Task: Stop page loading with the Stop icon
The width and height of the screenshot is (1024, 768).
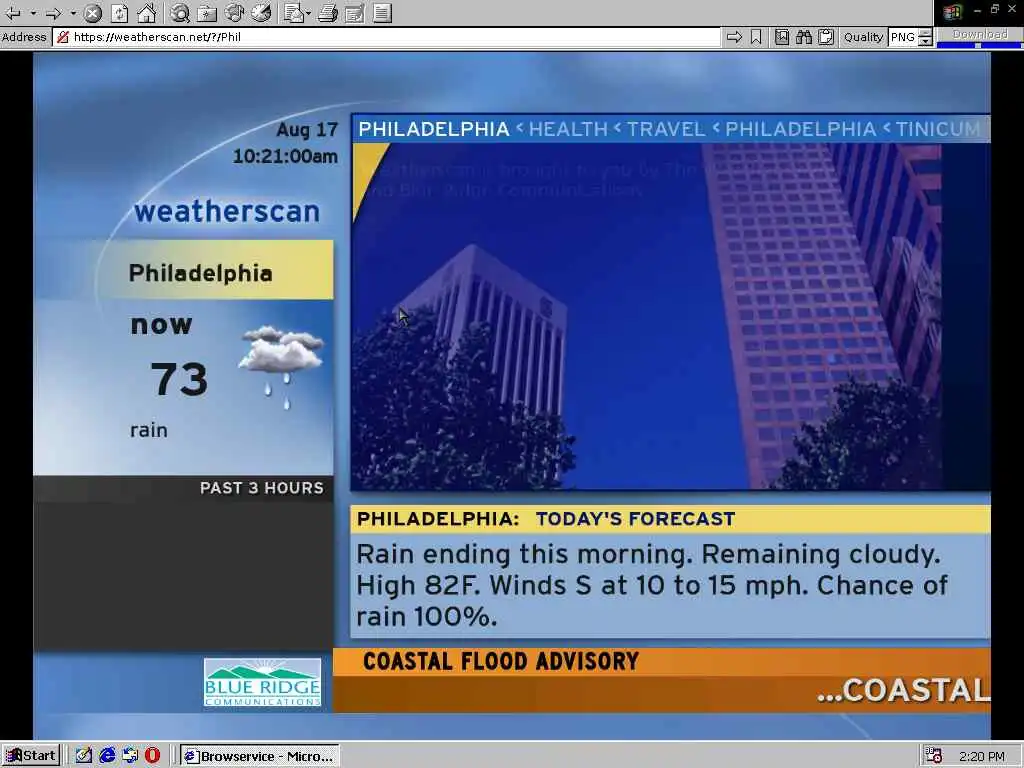Action: pyautogui.click(x=93, y=12)
